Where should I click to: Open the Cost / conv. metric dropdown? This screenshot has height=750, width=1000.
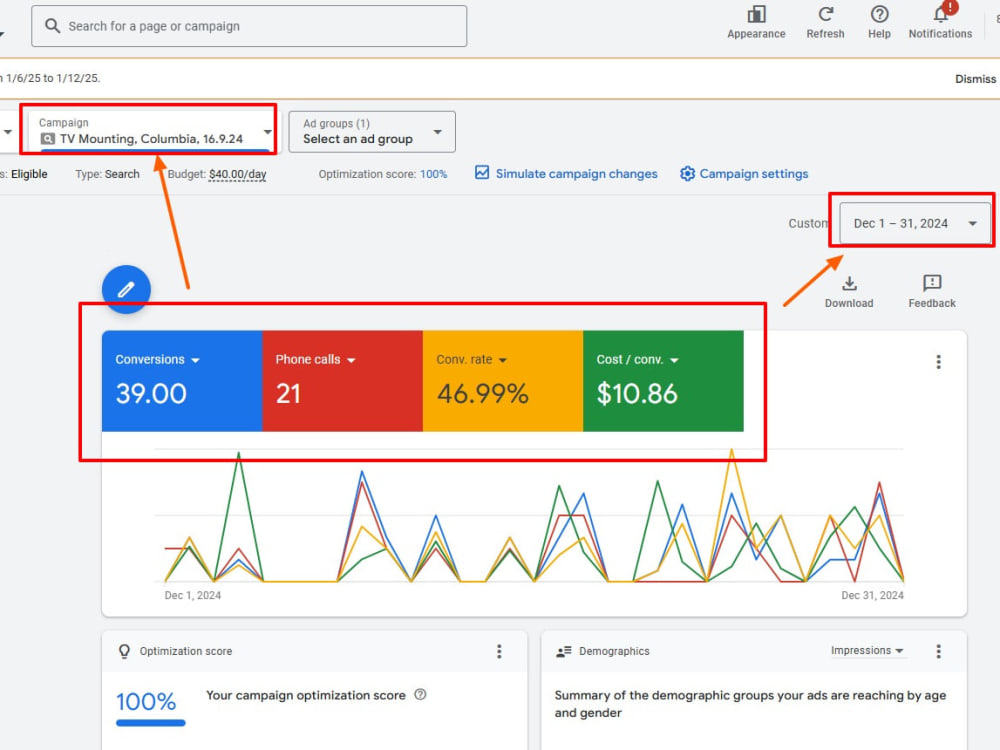click(x=637, y=360)
